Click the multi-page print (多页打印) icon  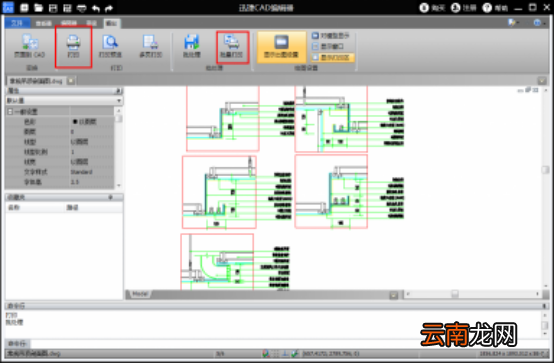151,42
